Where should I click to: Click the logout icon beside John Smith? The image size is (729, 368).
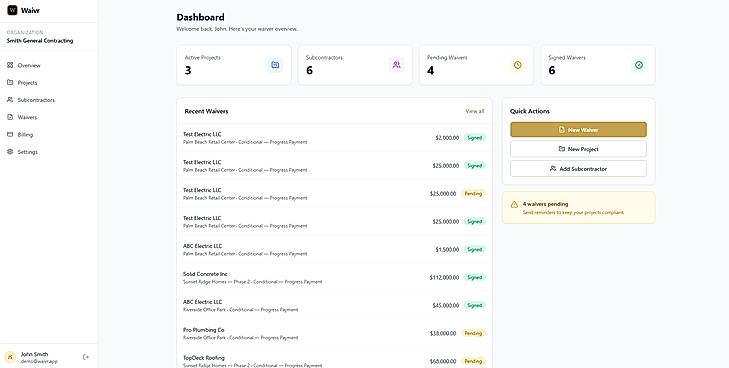pos(86,357)
